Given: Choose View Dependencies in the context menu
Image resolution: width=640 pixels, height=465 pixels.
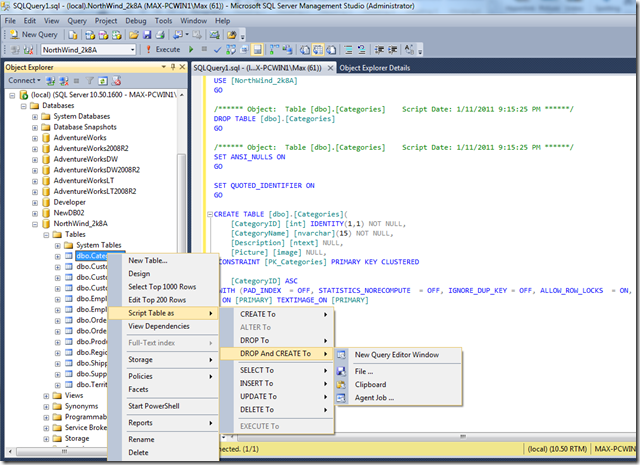Looking at the screenshot, I should pyautogui.click(x=162, y=326).
